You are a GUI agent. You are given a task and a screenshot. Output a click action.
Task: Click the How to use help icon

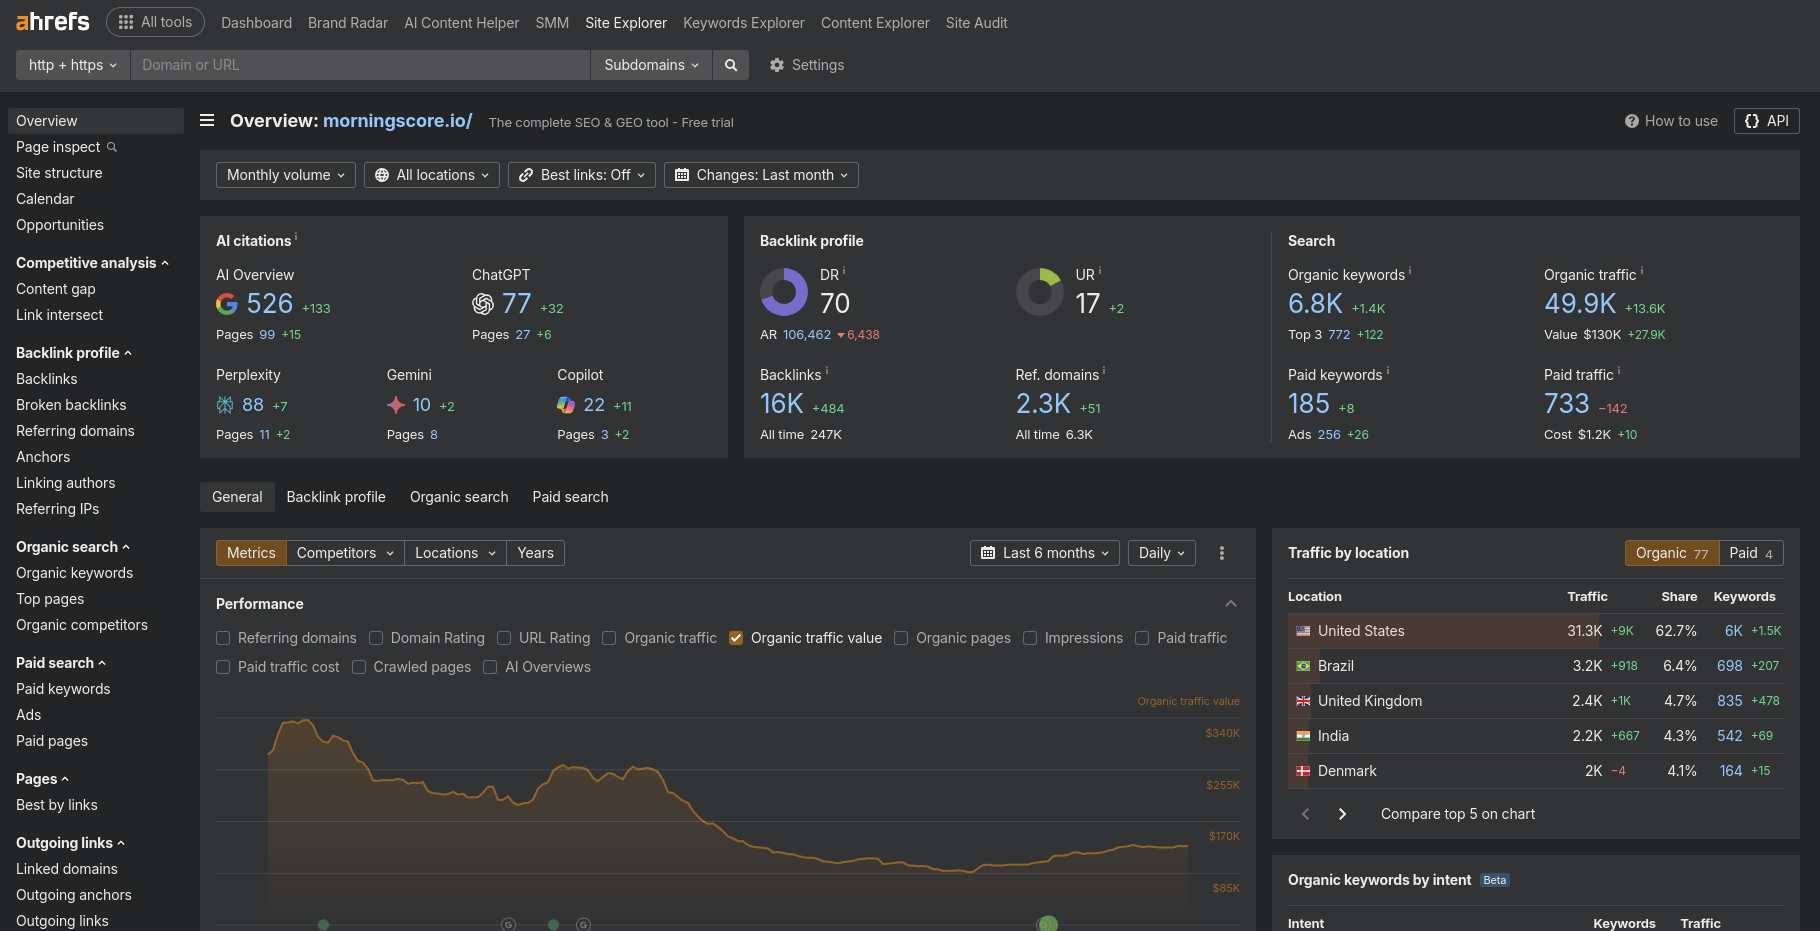pos(1632,121)
